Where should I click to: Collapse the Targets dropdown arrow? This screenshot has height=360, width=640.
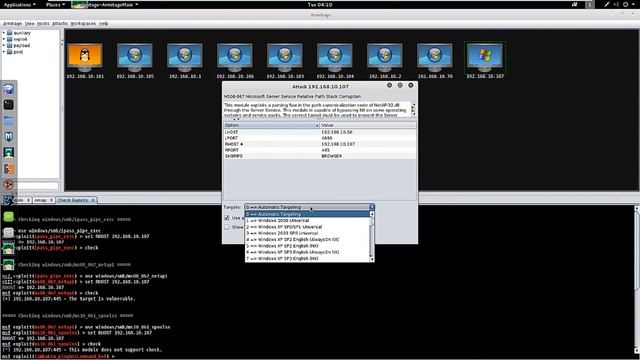(x=371, y=207)
